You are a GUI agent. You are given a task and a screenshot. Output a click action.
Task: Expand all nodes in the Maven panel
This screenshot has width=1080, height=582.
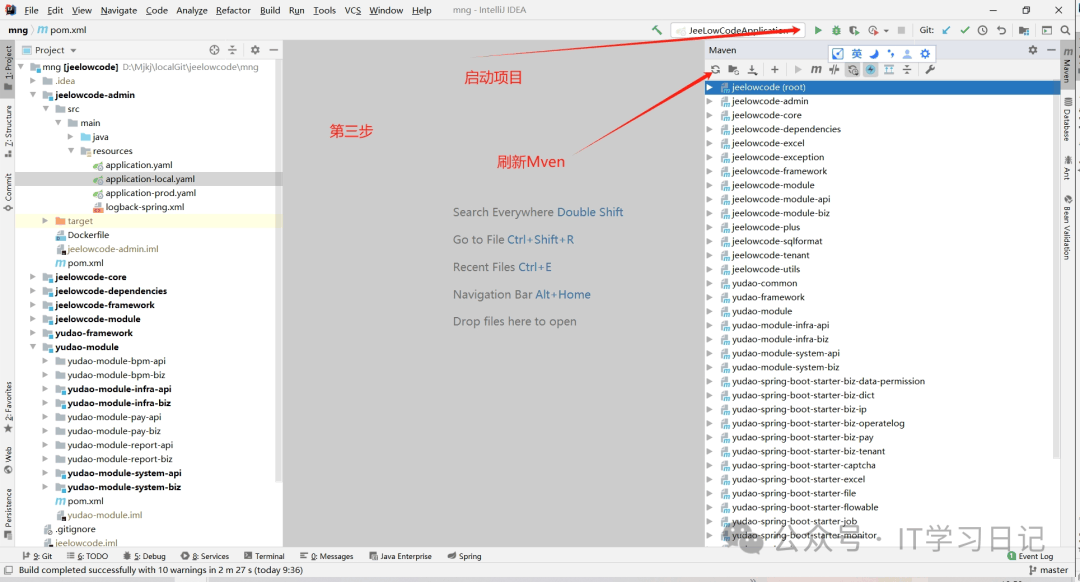[889, 70]
